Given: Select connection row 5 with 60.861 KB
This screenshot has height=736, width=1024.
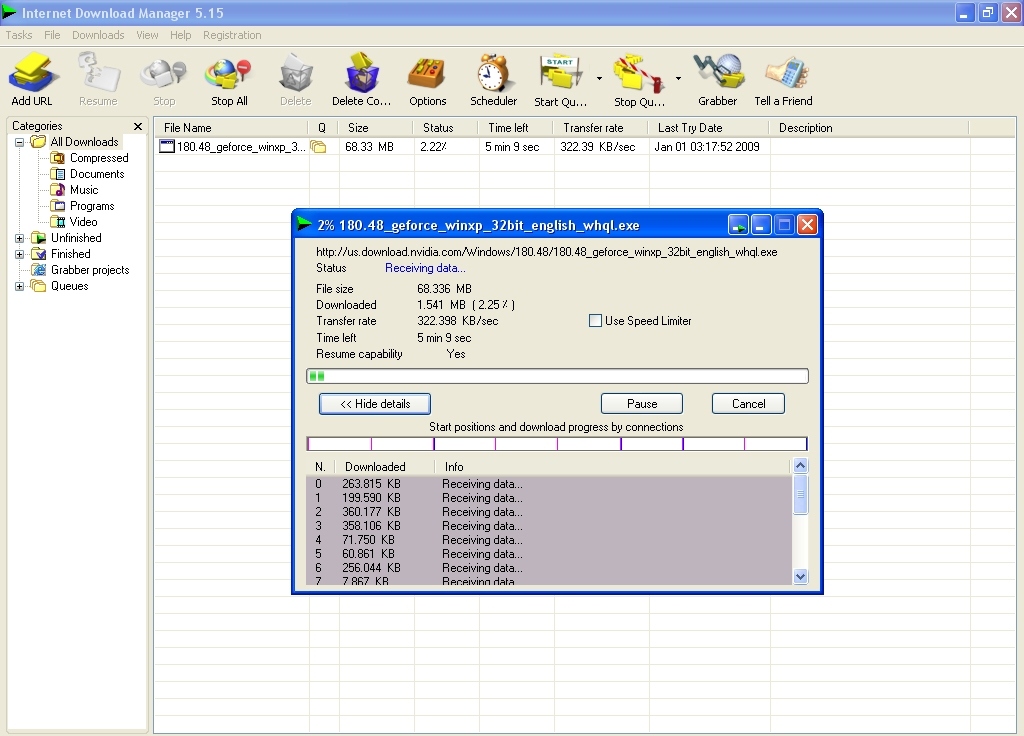Looking at the screenshot, I should (549, 554).
